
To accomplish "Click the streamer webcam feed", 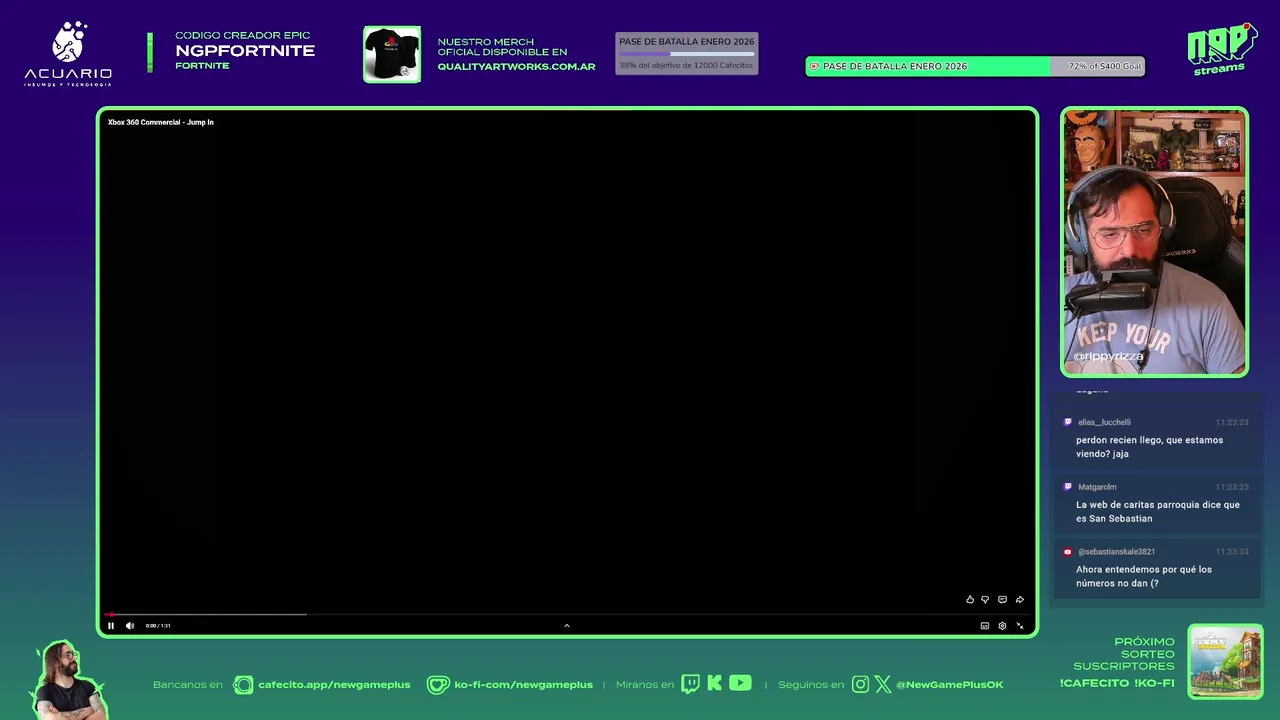I will pyautogui.click(x=1154, y=242).
